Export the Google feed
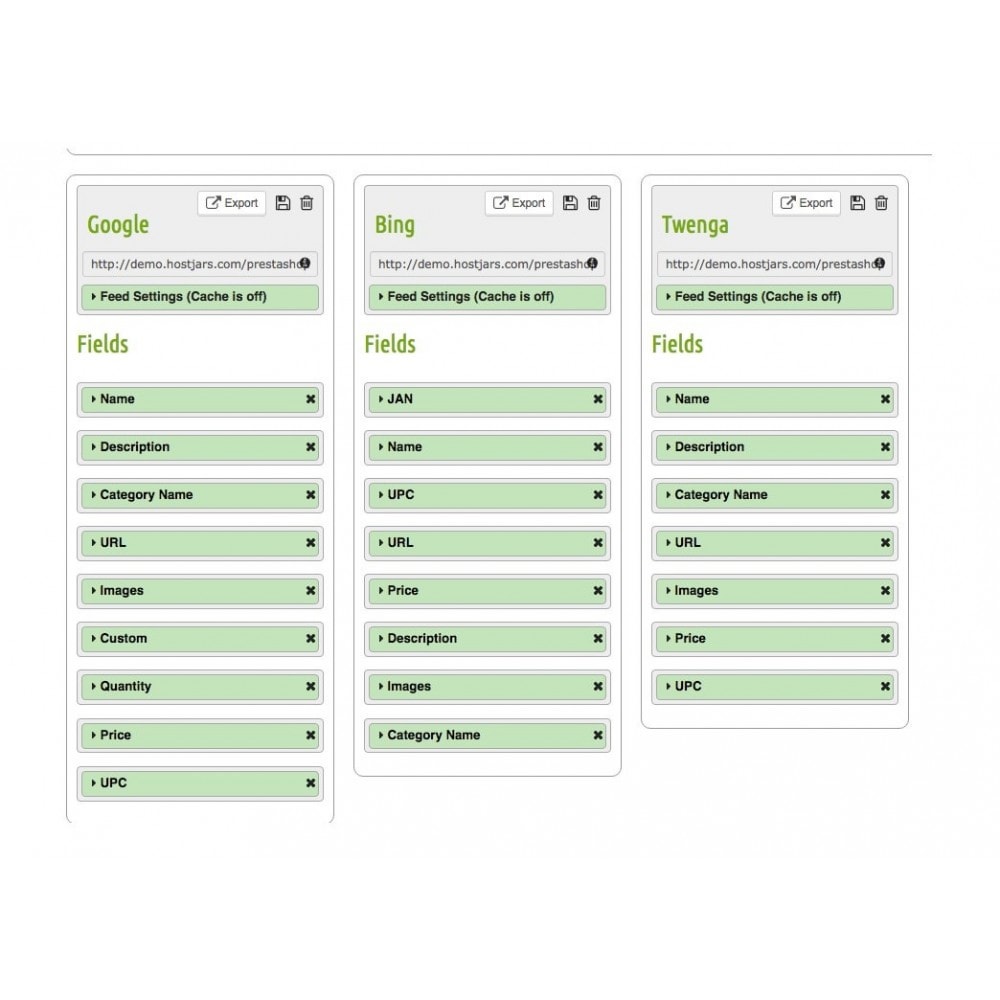1000x1000 pixels. [232, 203]
